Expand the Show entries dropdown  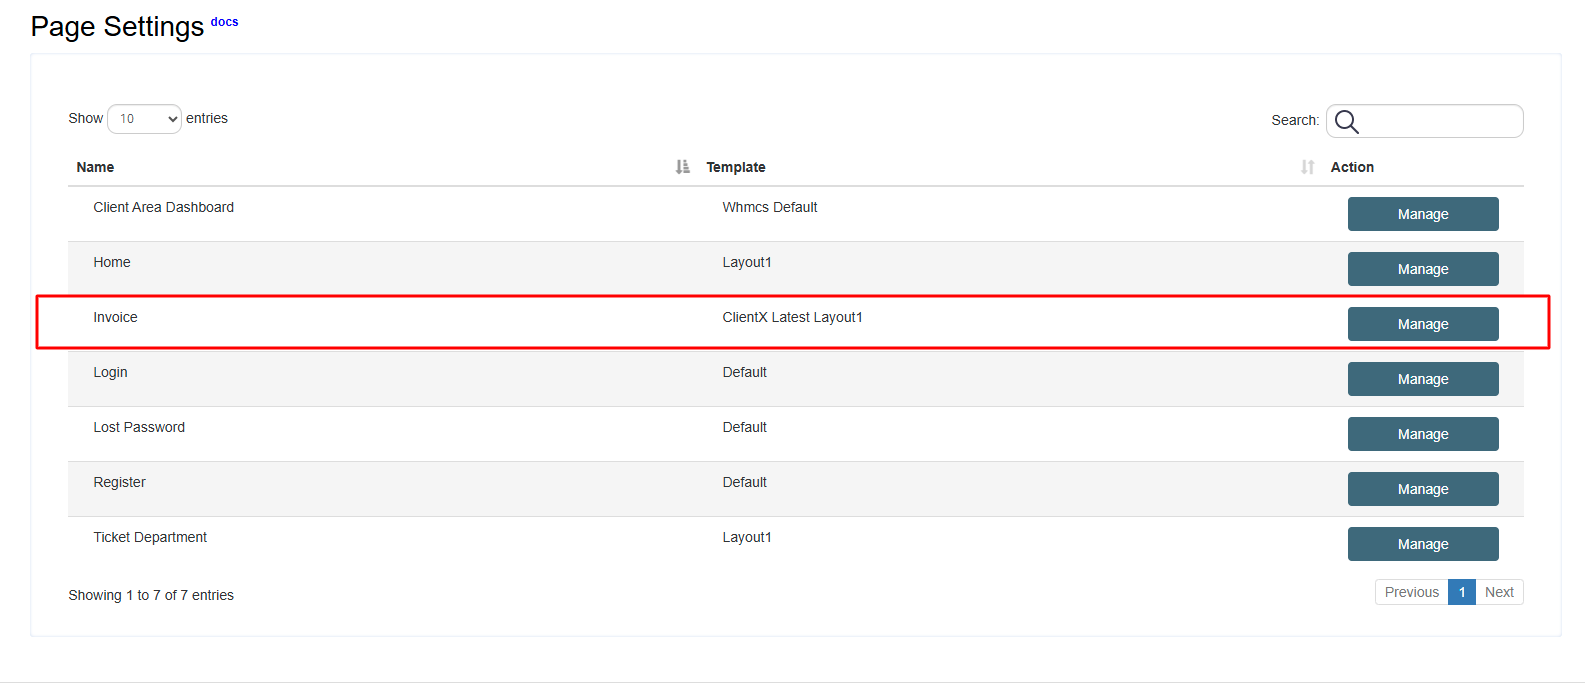(x=144, y=119)
